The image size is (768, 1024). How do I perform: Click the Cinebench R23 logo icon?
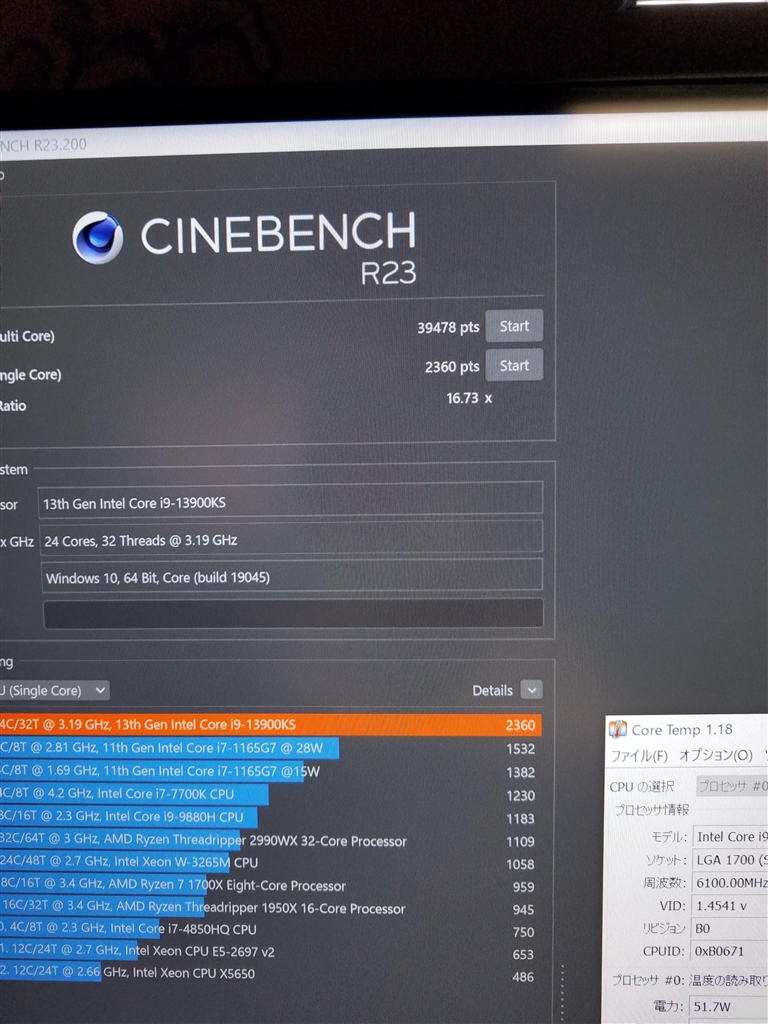pyautogui.click(x=97, y=238)
